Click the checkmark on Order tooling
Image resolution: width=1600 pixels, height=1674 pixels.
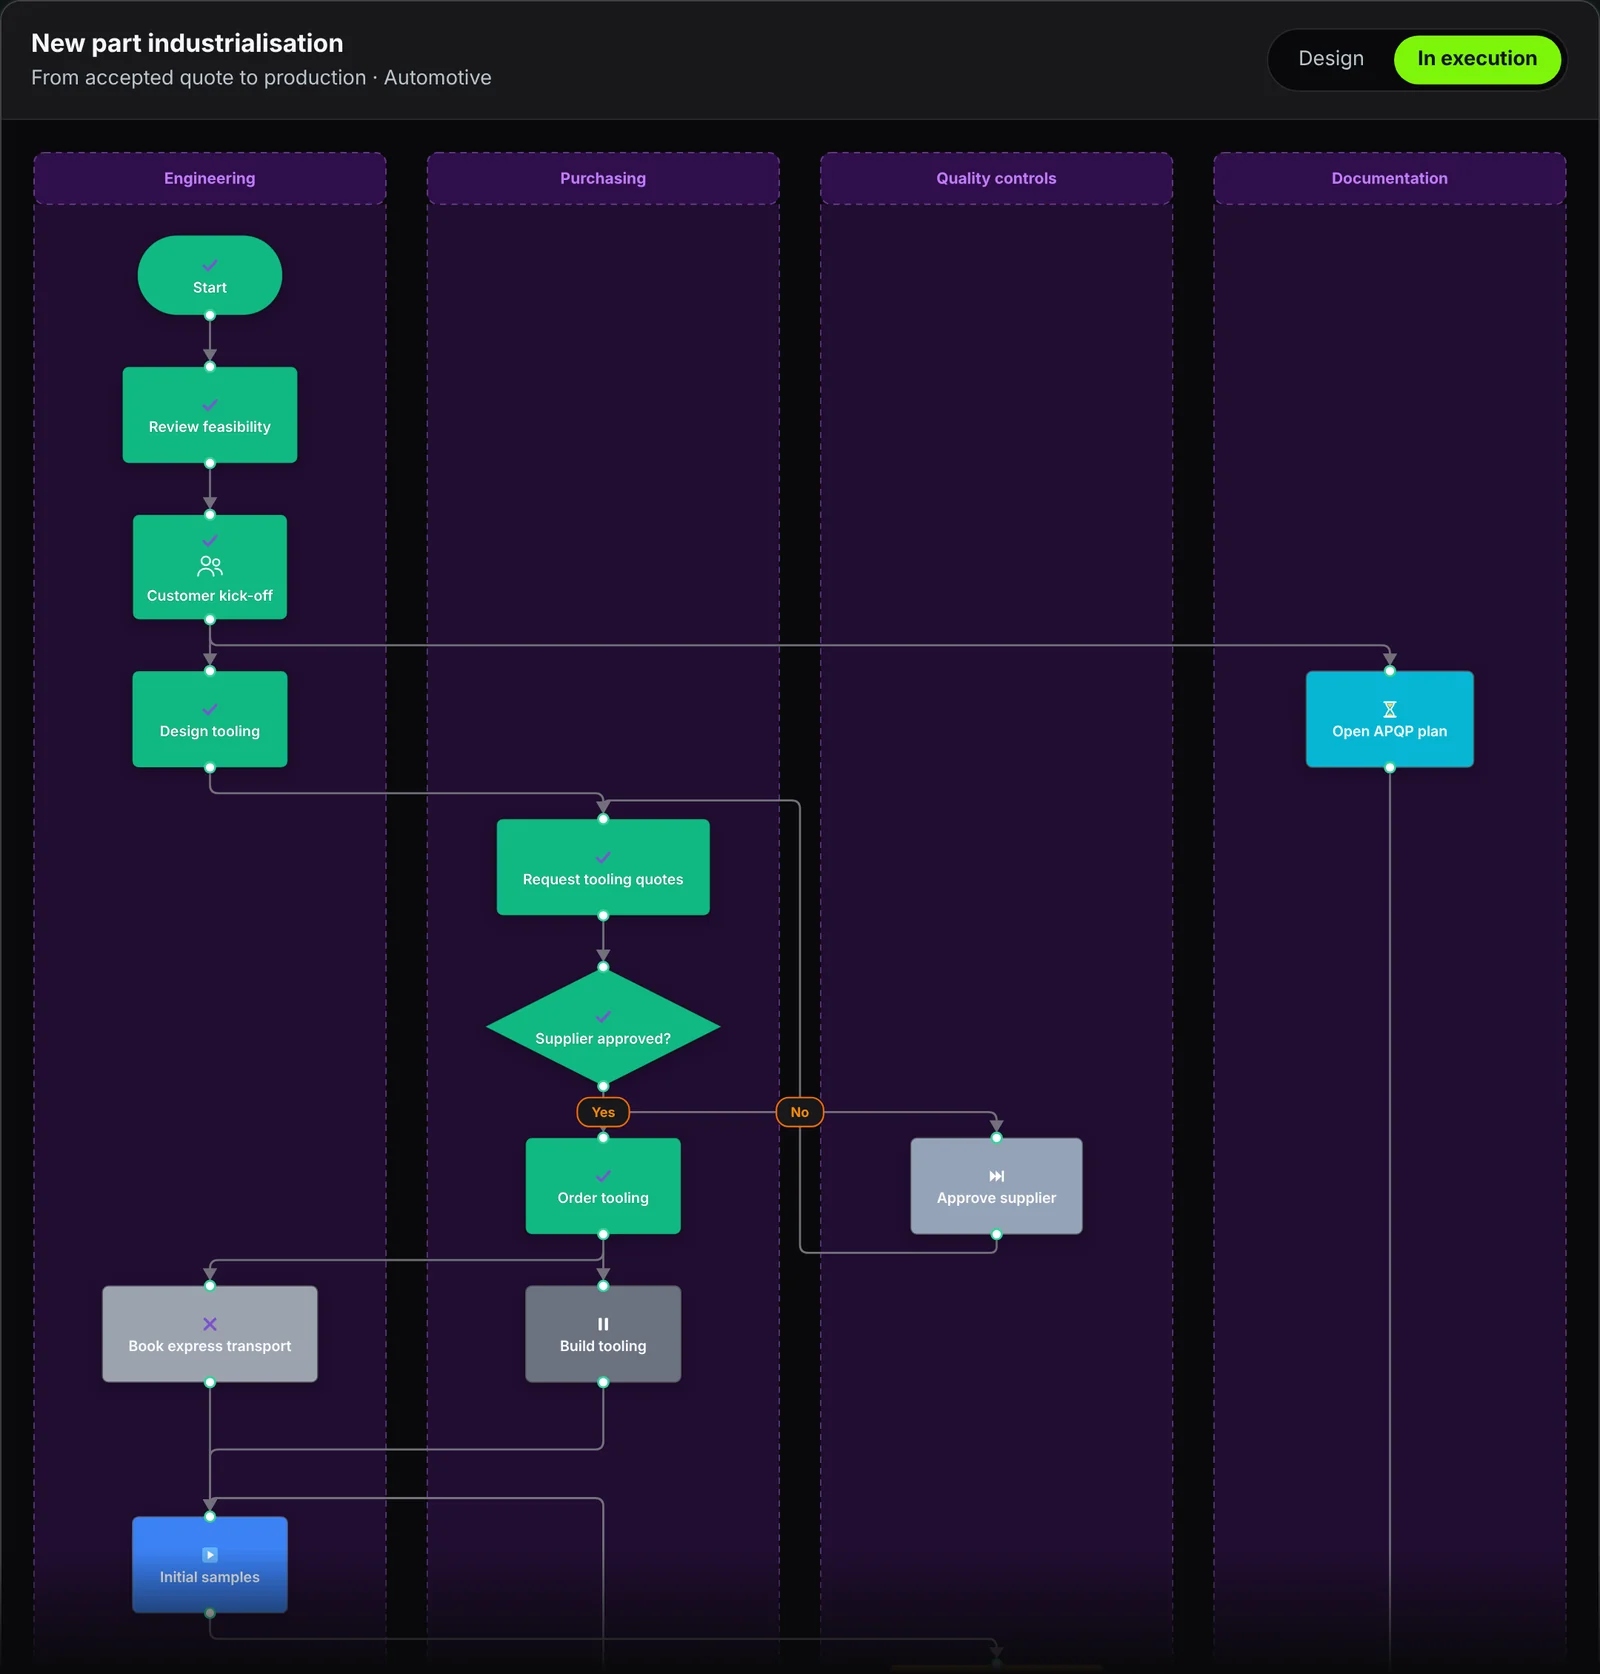603,1176
